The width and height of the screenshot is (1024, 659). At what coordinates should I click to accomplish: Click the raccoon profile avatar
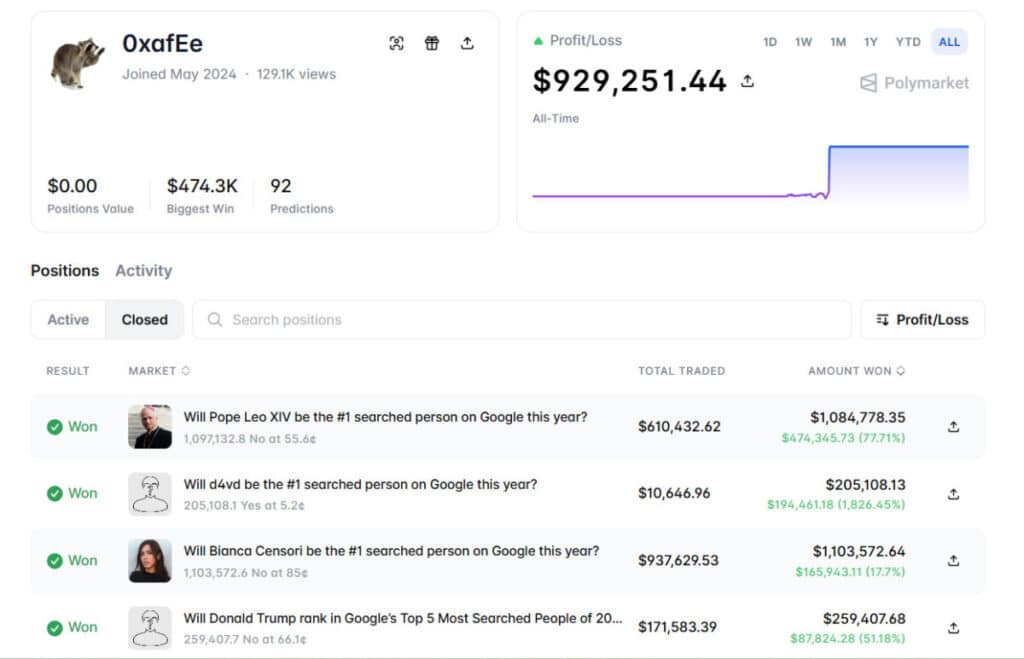pos(78,62)
